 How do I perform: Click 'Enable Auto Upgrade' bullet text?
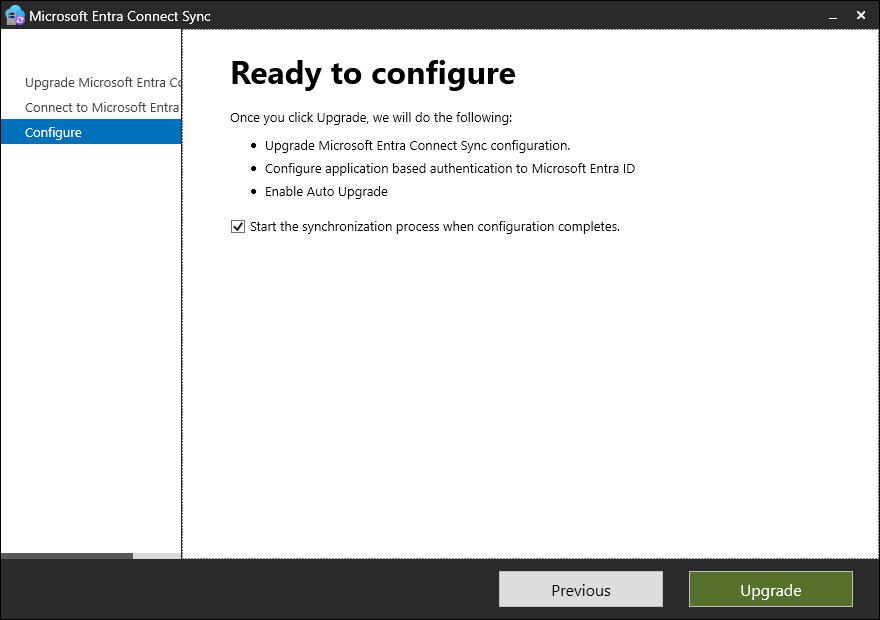[x=326, y=192]
